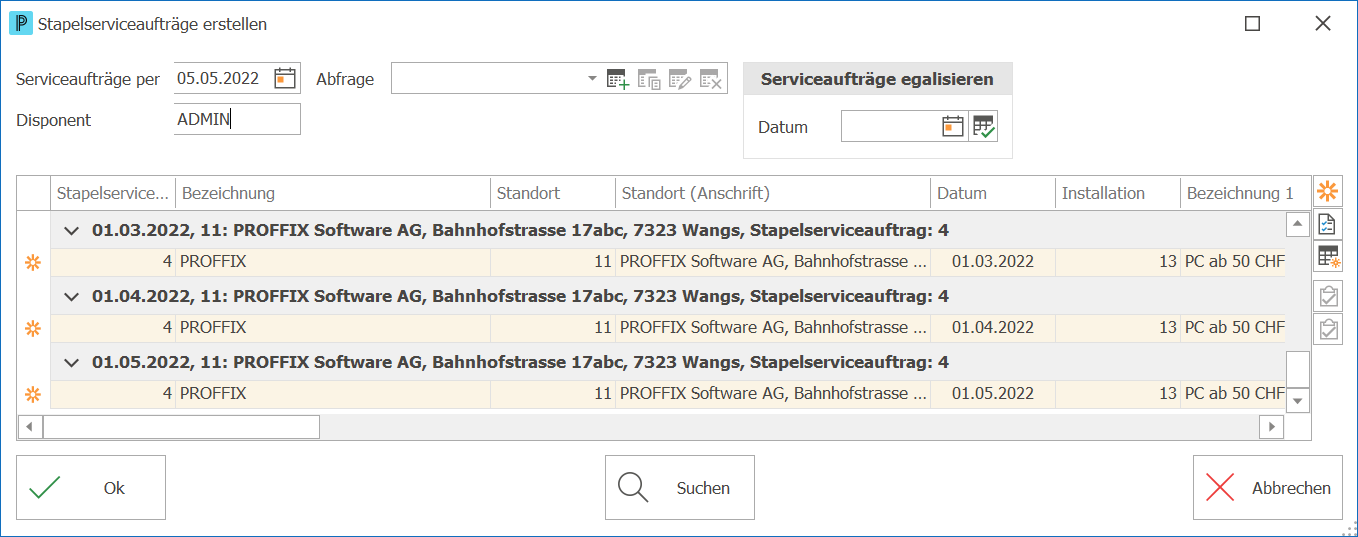Screen dimensions: 1358x537
Task: Edit Abfrage query pencil icon
Action: click(x=680, y=79)
